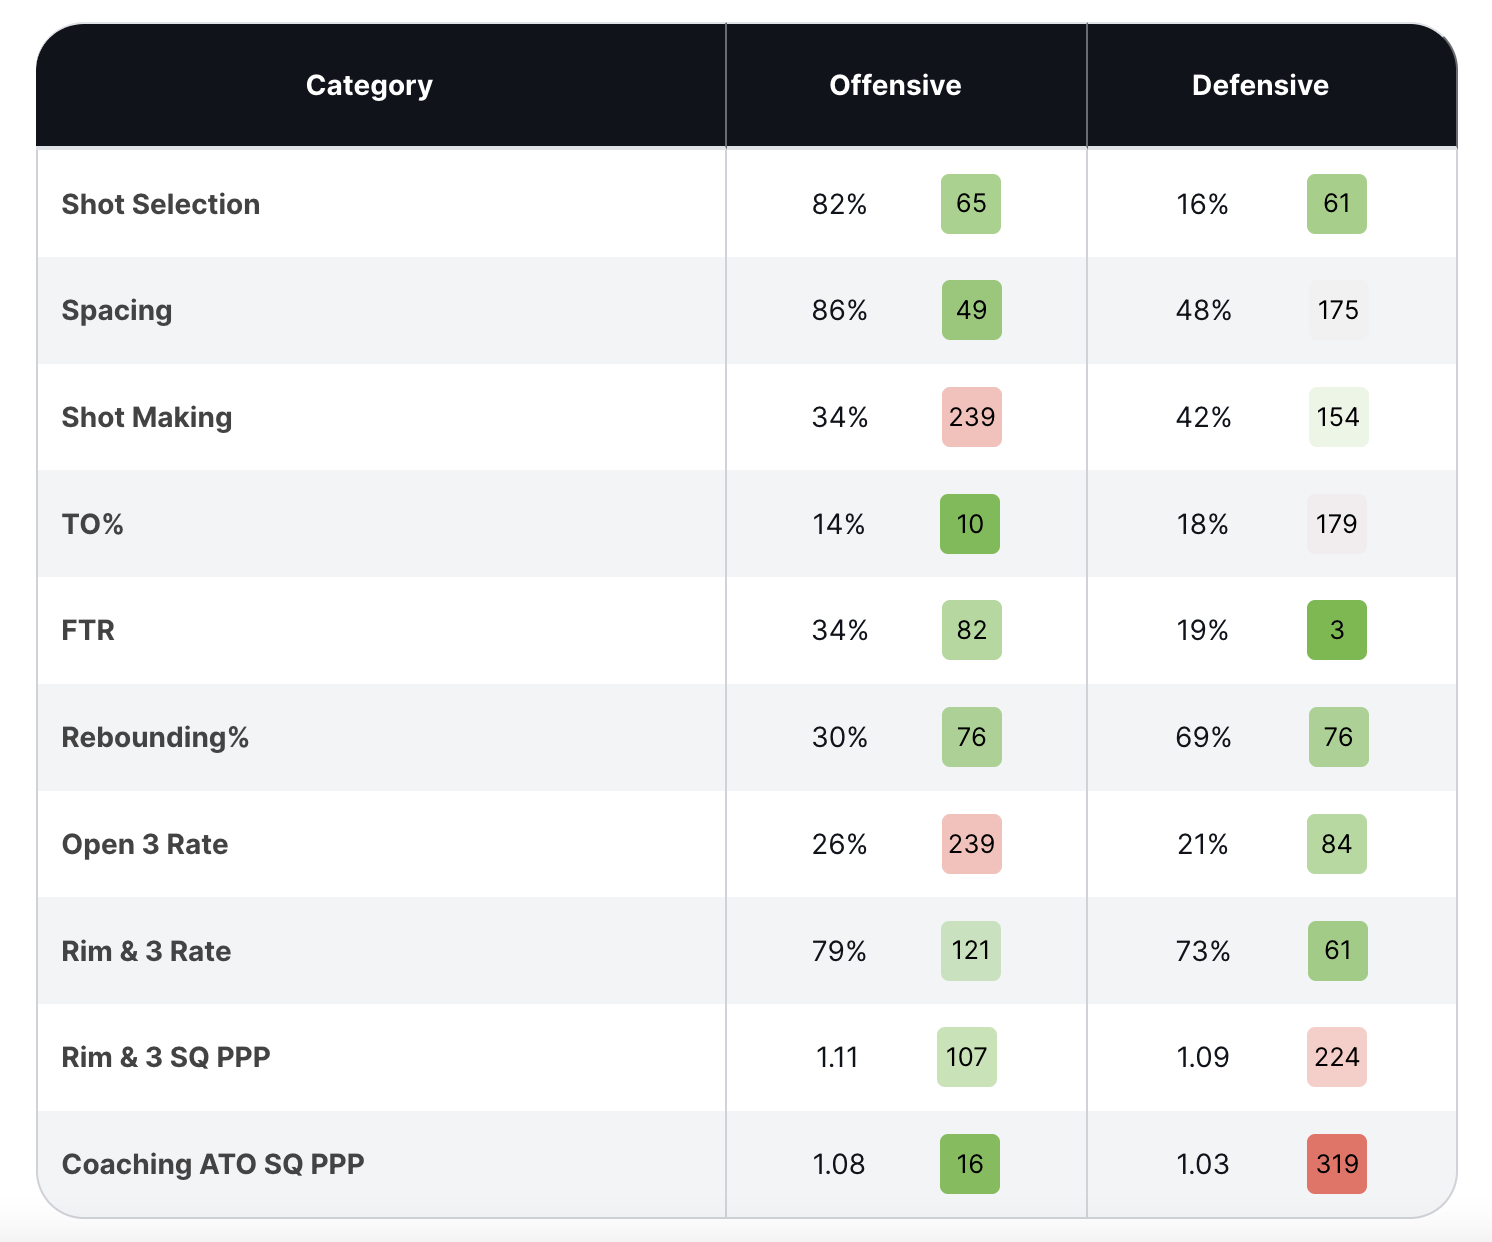The image size is (1492, 1242).
Task: Click the Shot Selection offensive value 82%
Action: point(839,204)
